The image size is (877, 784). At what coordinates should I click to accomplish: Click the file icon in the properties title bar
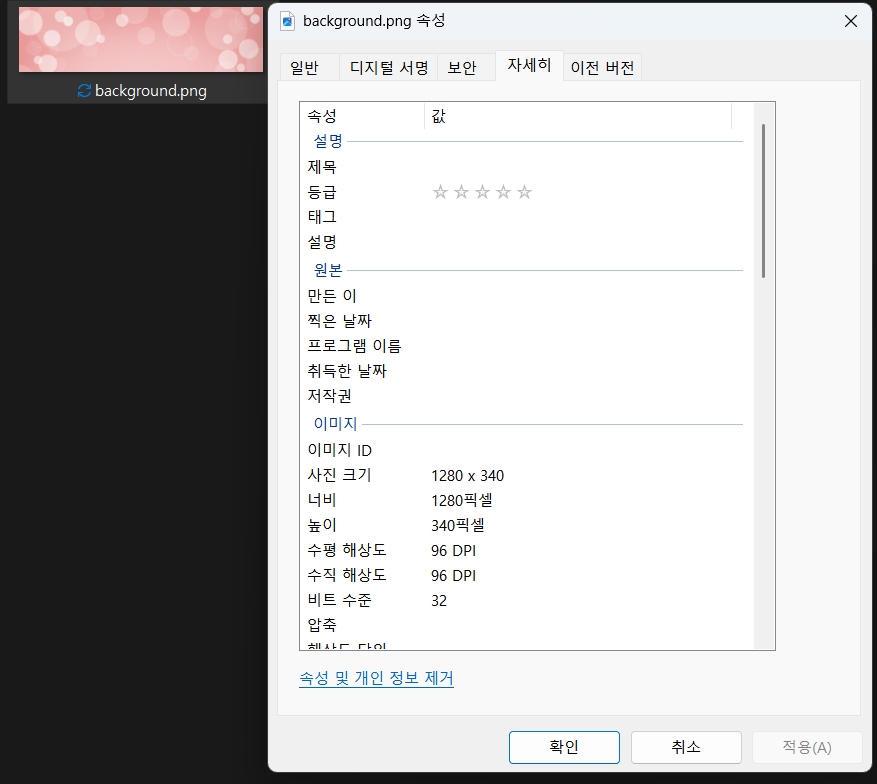(x=287, y=21)
